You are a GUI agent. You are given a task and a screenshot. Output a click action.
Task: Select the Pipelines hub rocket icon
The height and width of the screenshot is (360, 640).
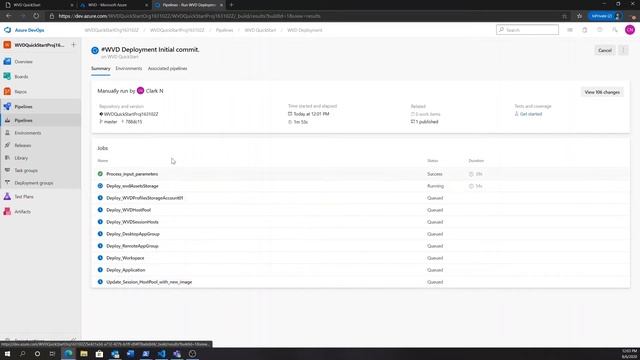7,106
